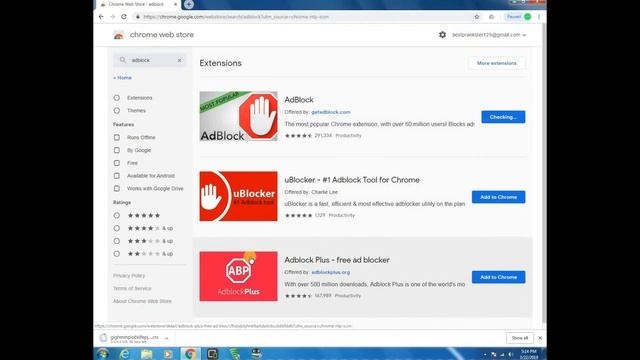Bookmark this page with the star icon

point(477,17)
